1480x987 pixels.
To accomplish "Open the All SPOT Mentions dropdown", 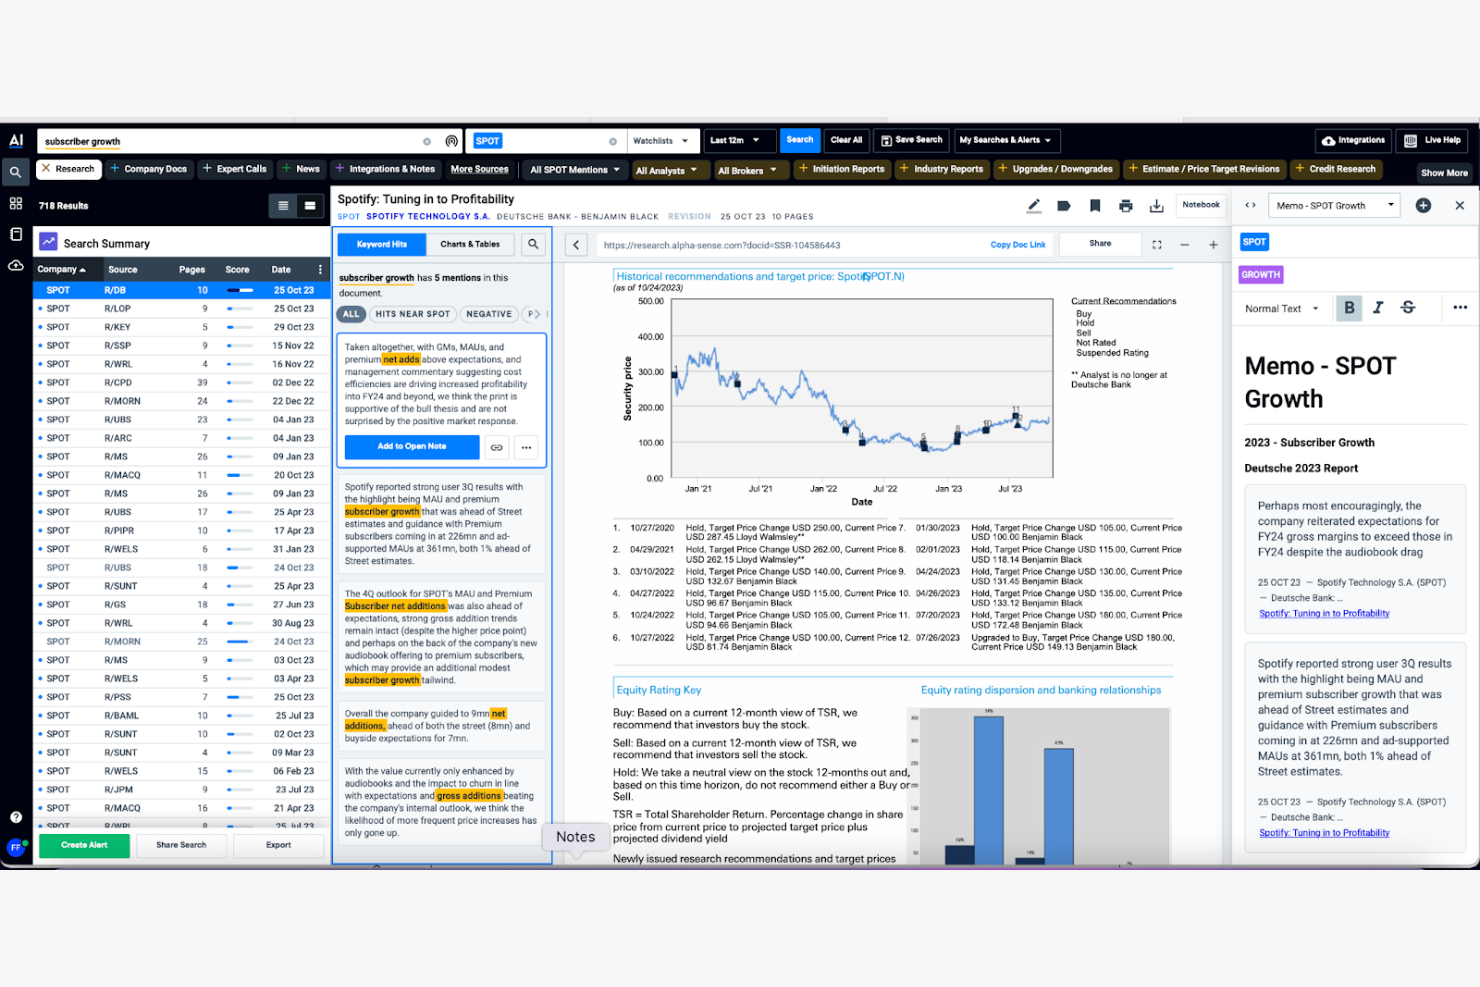I will coord(575,170).
